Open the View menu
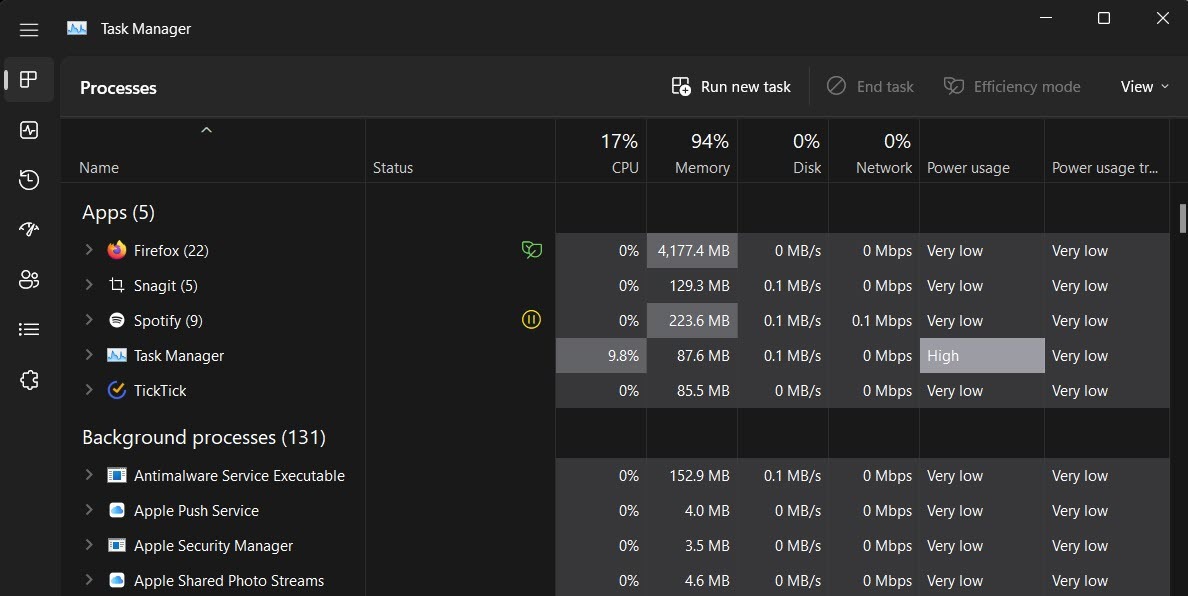 click(x=1143, y=86)
